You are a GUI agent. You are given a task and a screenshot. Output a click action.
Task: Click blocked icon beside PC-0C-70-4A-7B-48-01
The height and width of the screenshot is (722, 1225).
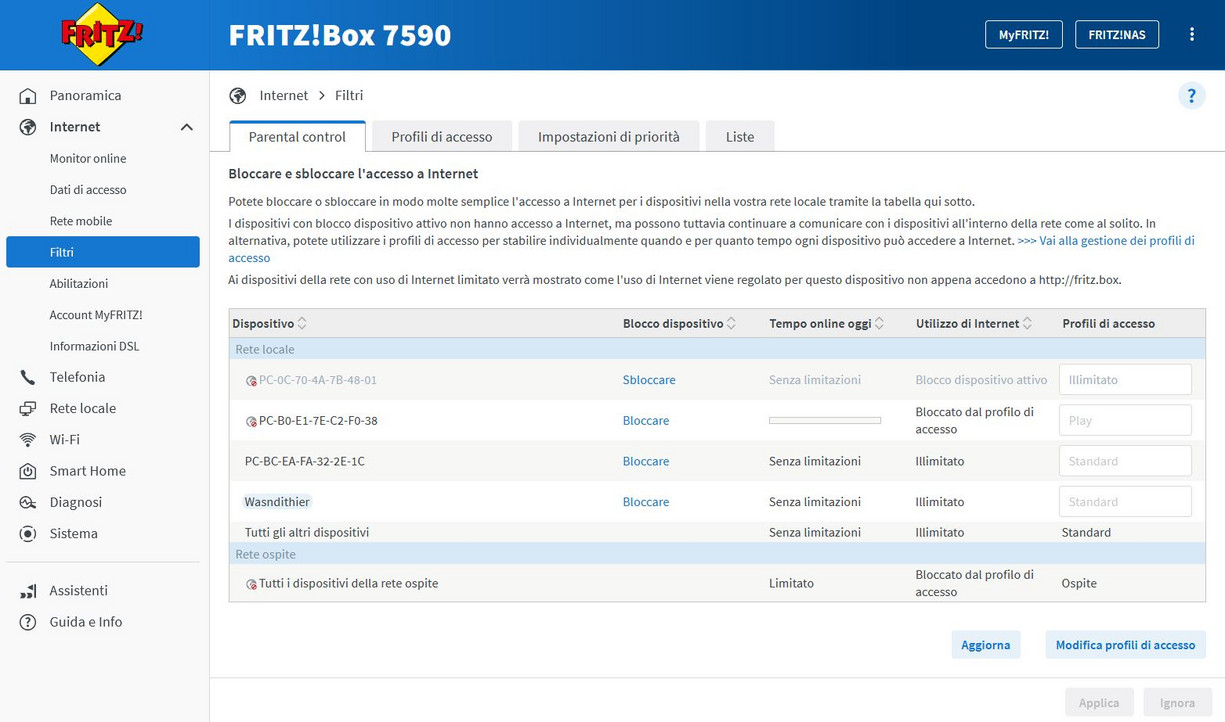(x=251, y=381)
